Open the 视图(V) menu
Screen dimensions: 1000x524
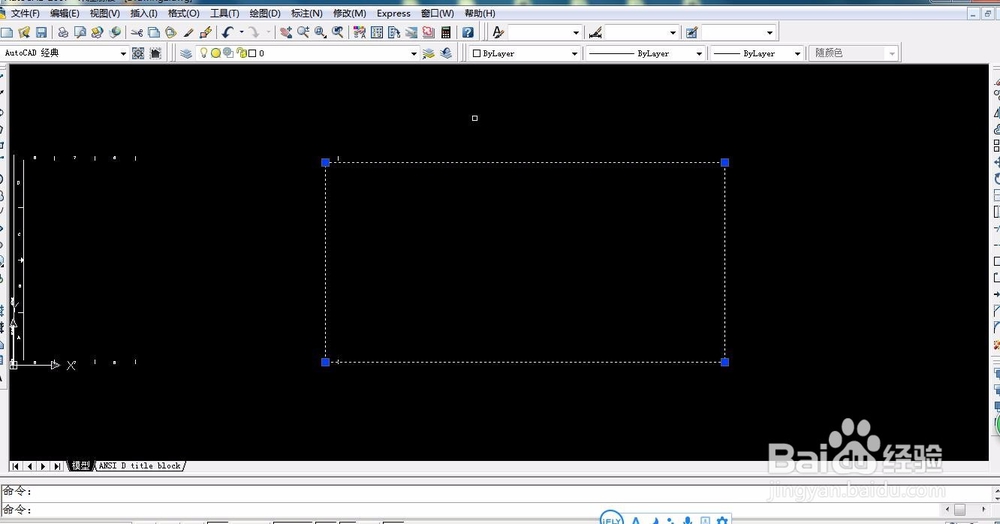105,13
